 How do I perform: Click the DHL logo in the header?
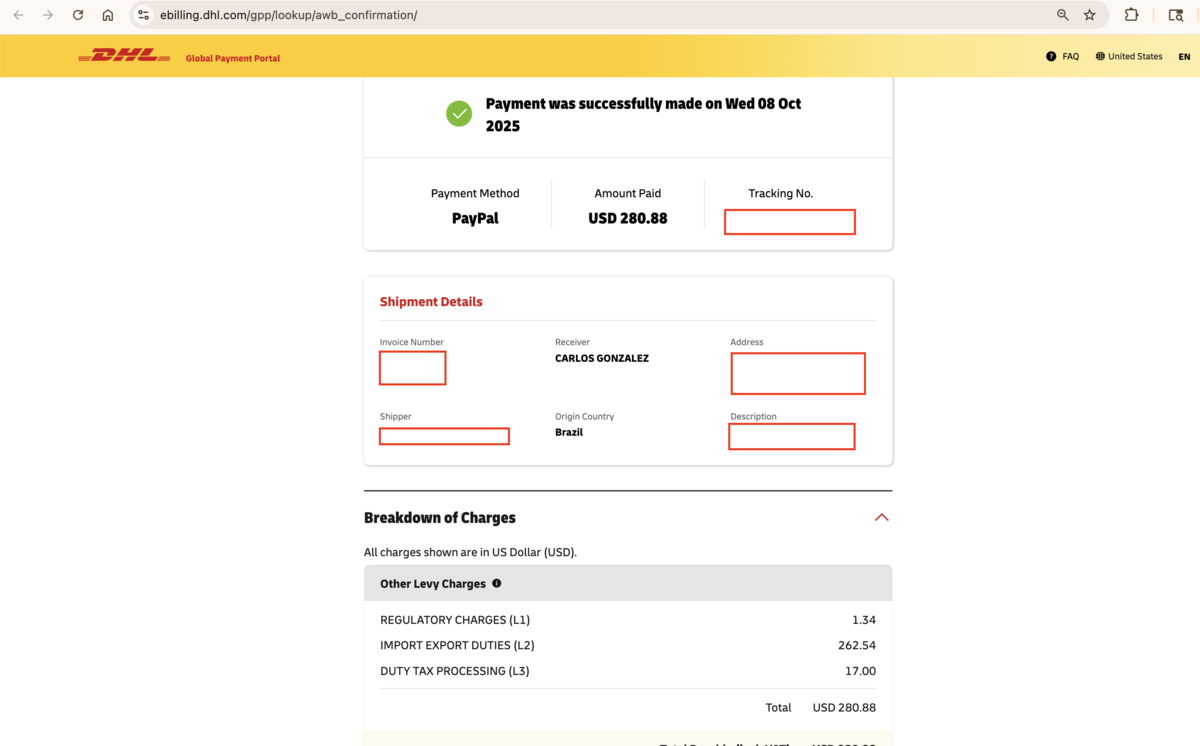[124, 57]
